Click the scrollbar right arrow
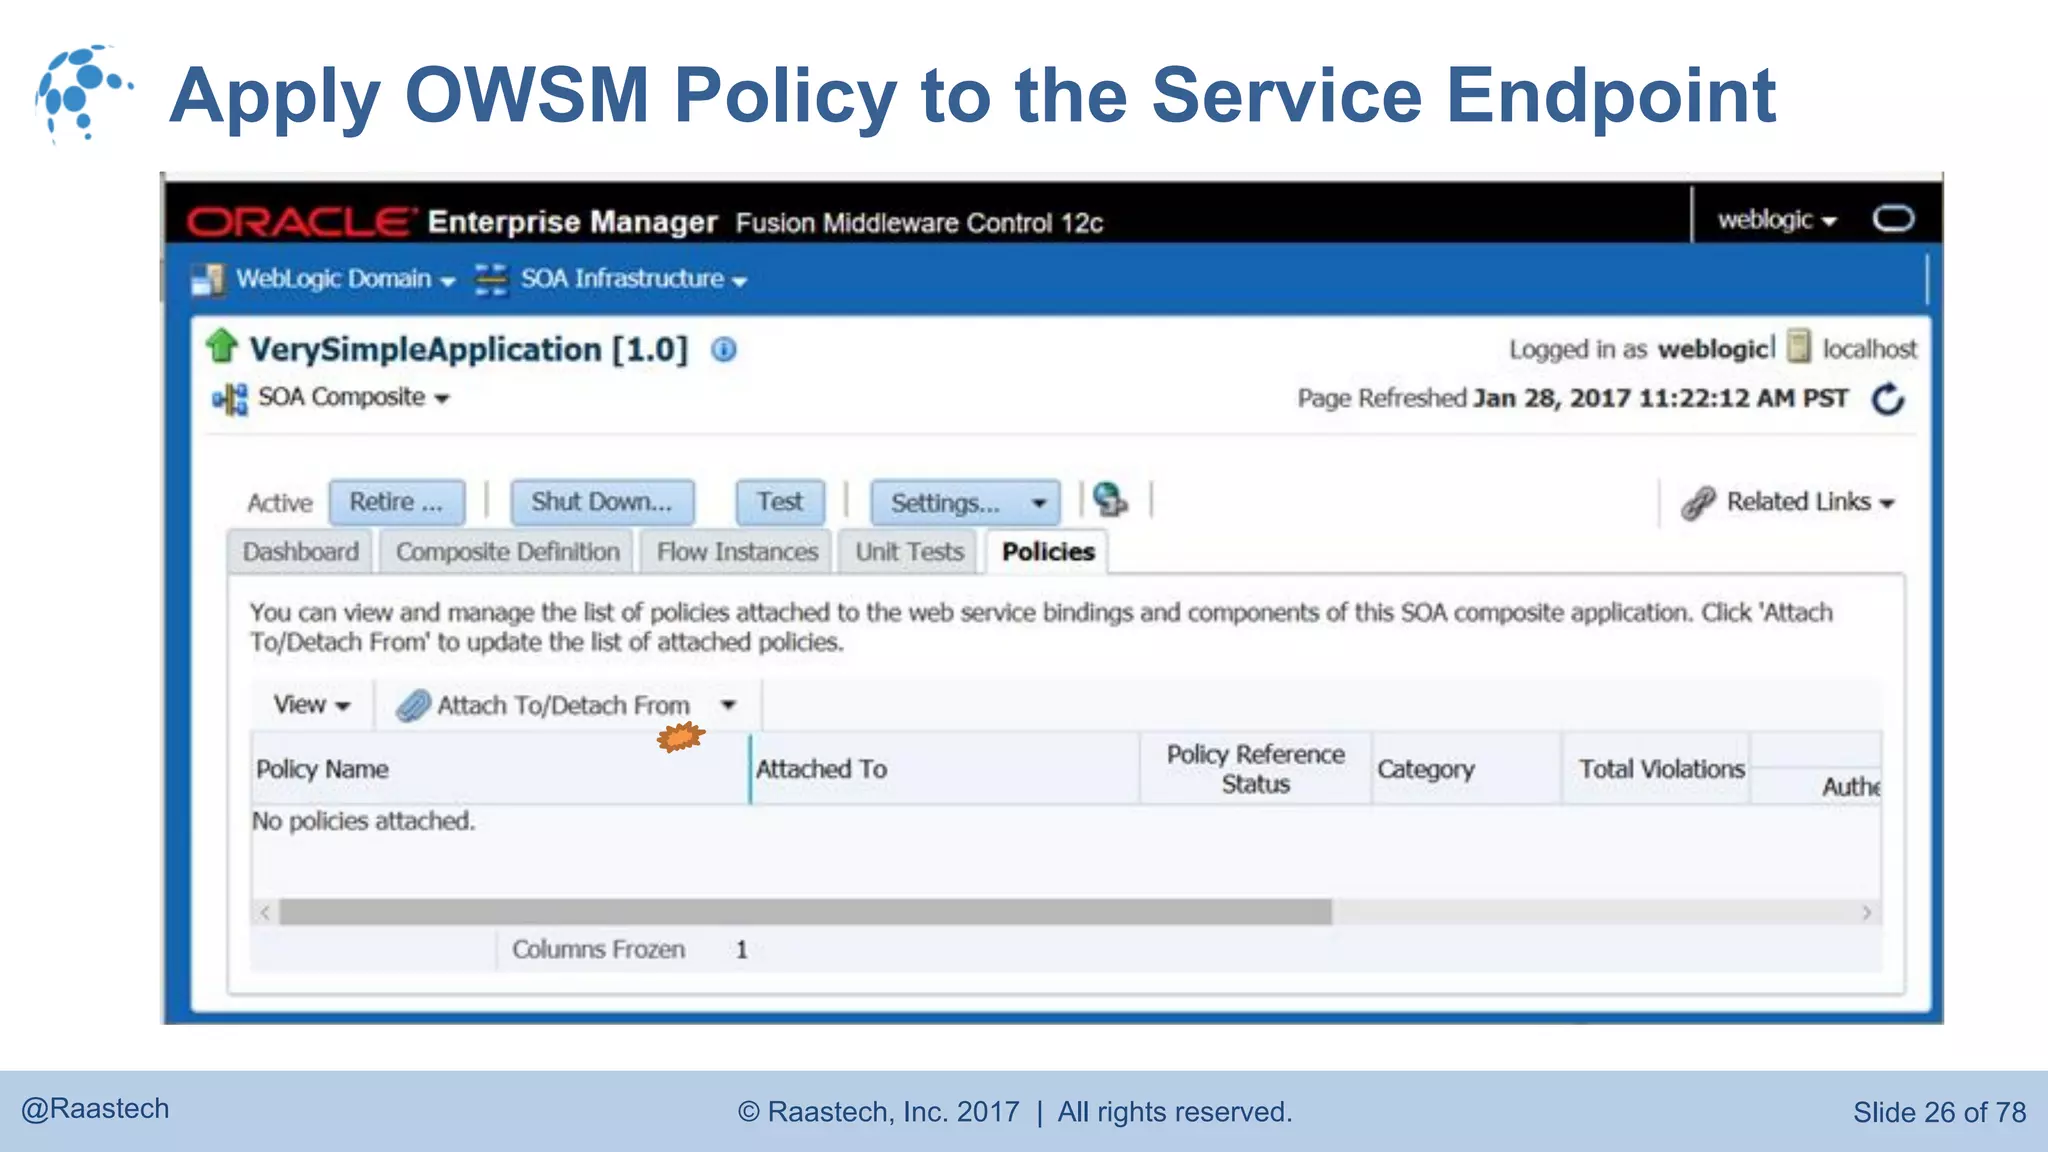 [1866, 912]
